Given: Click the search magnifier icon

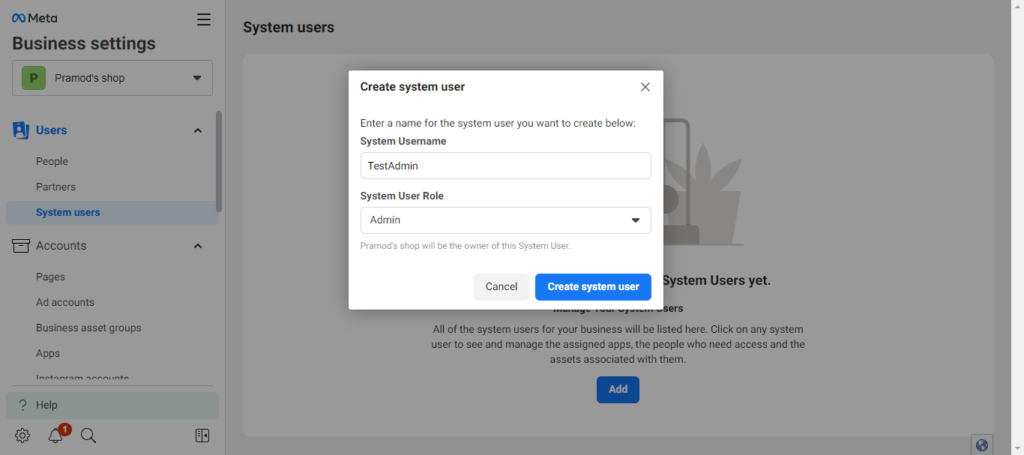Looking at the screenshot, I should (x=88, y=435).
